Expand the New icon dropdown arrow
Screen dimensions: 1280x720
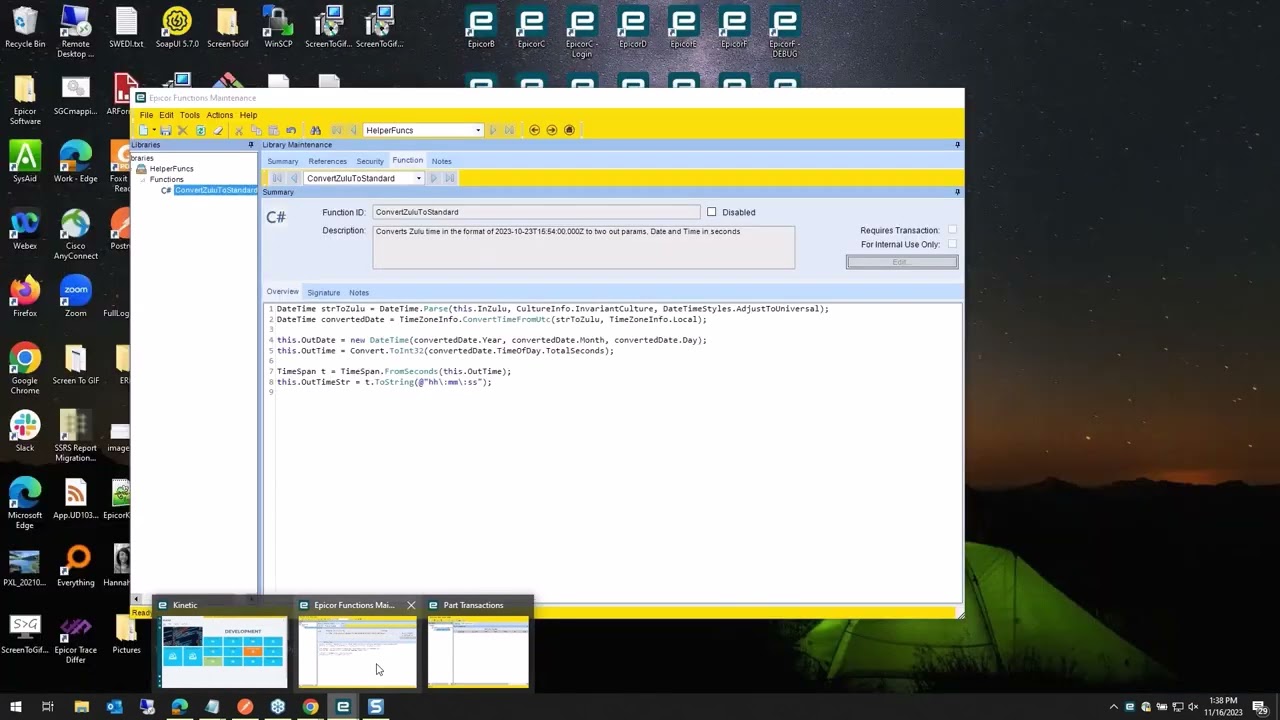pyautogui.click(x=153, y=130)
